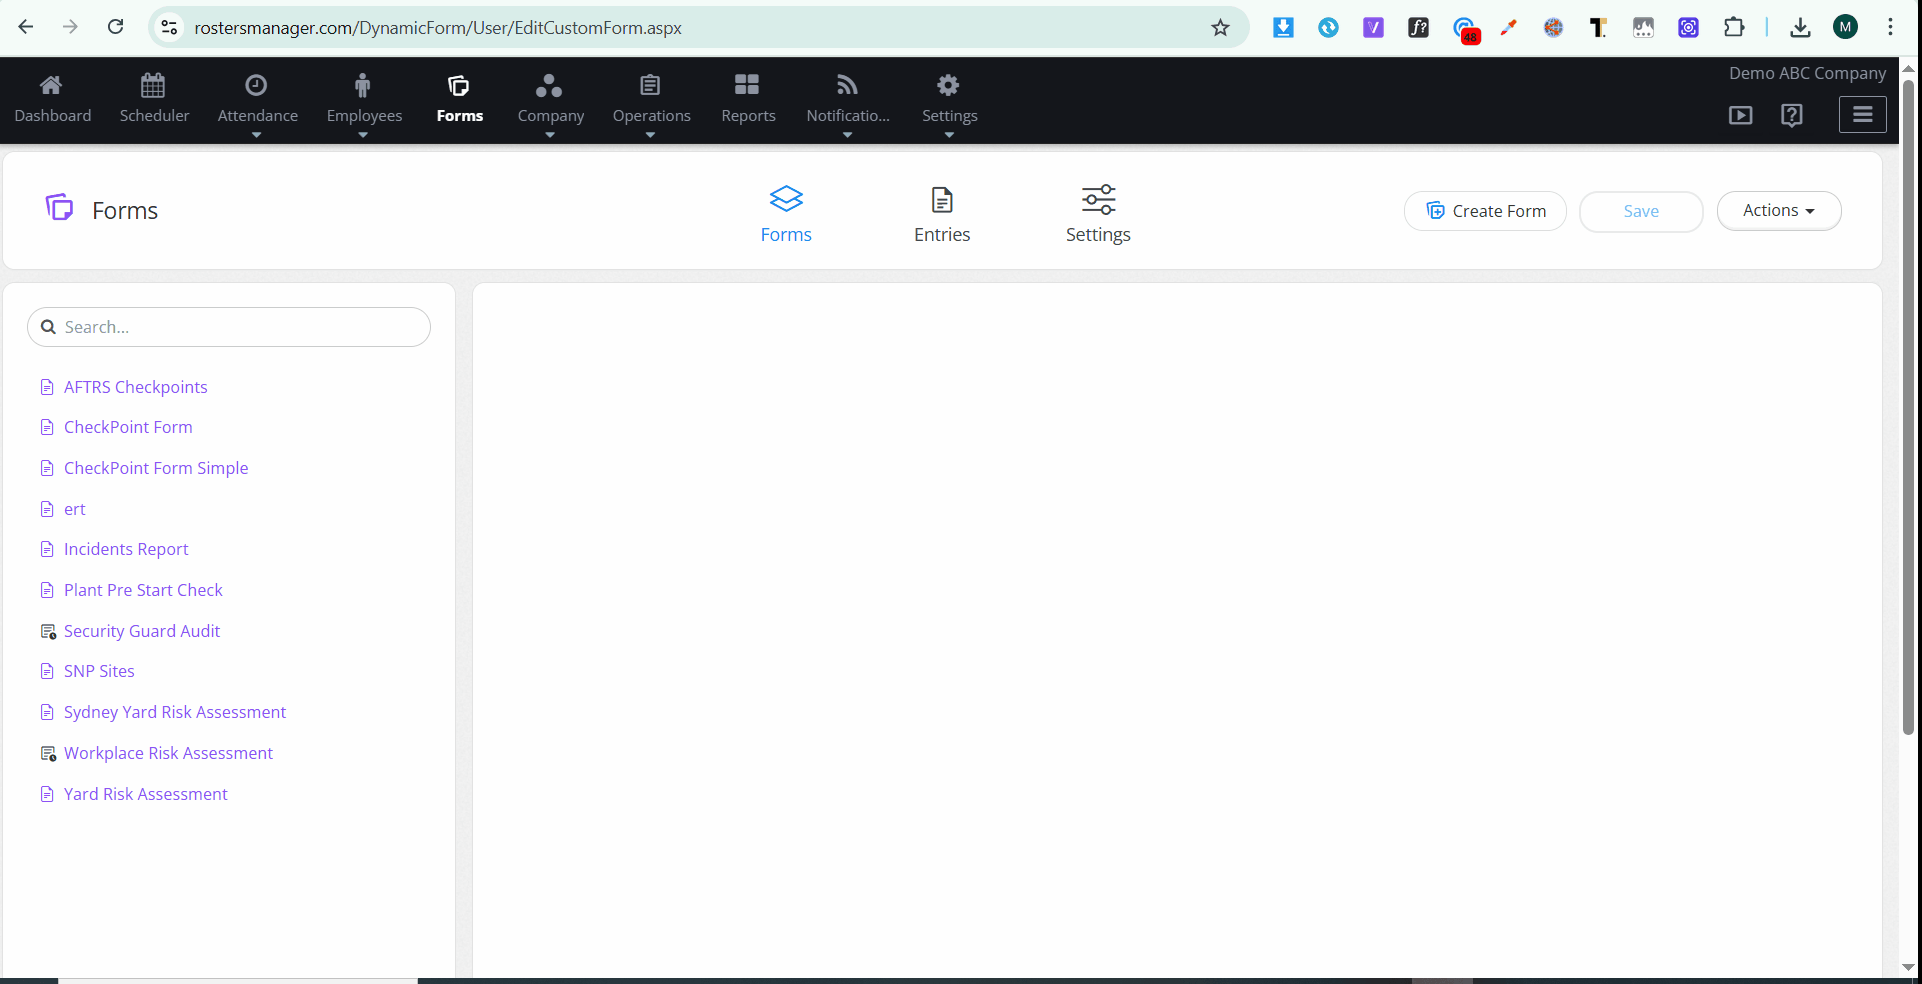1922x984 pixels.
Task: Select the Forms icon in navbar
Action: click(459, 85)
